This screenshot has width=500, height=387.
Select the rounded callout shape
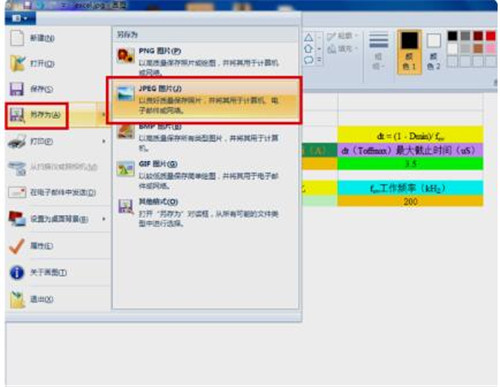(x=309, y=60)
